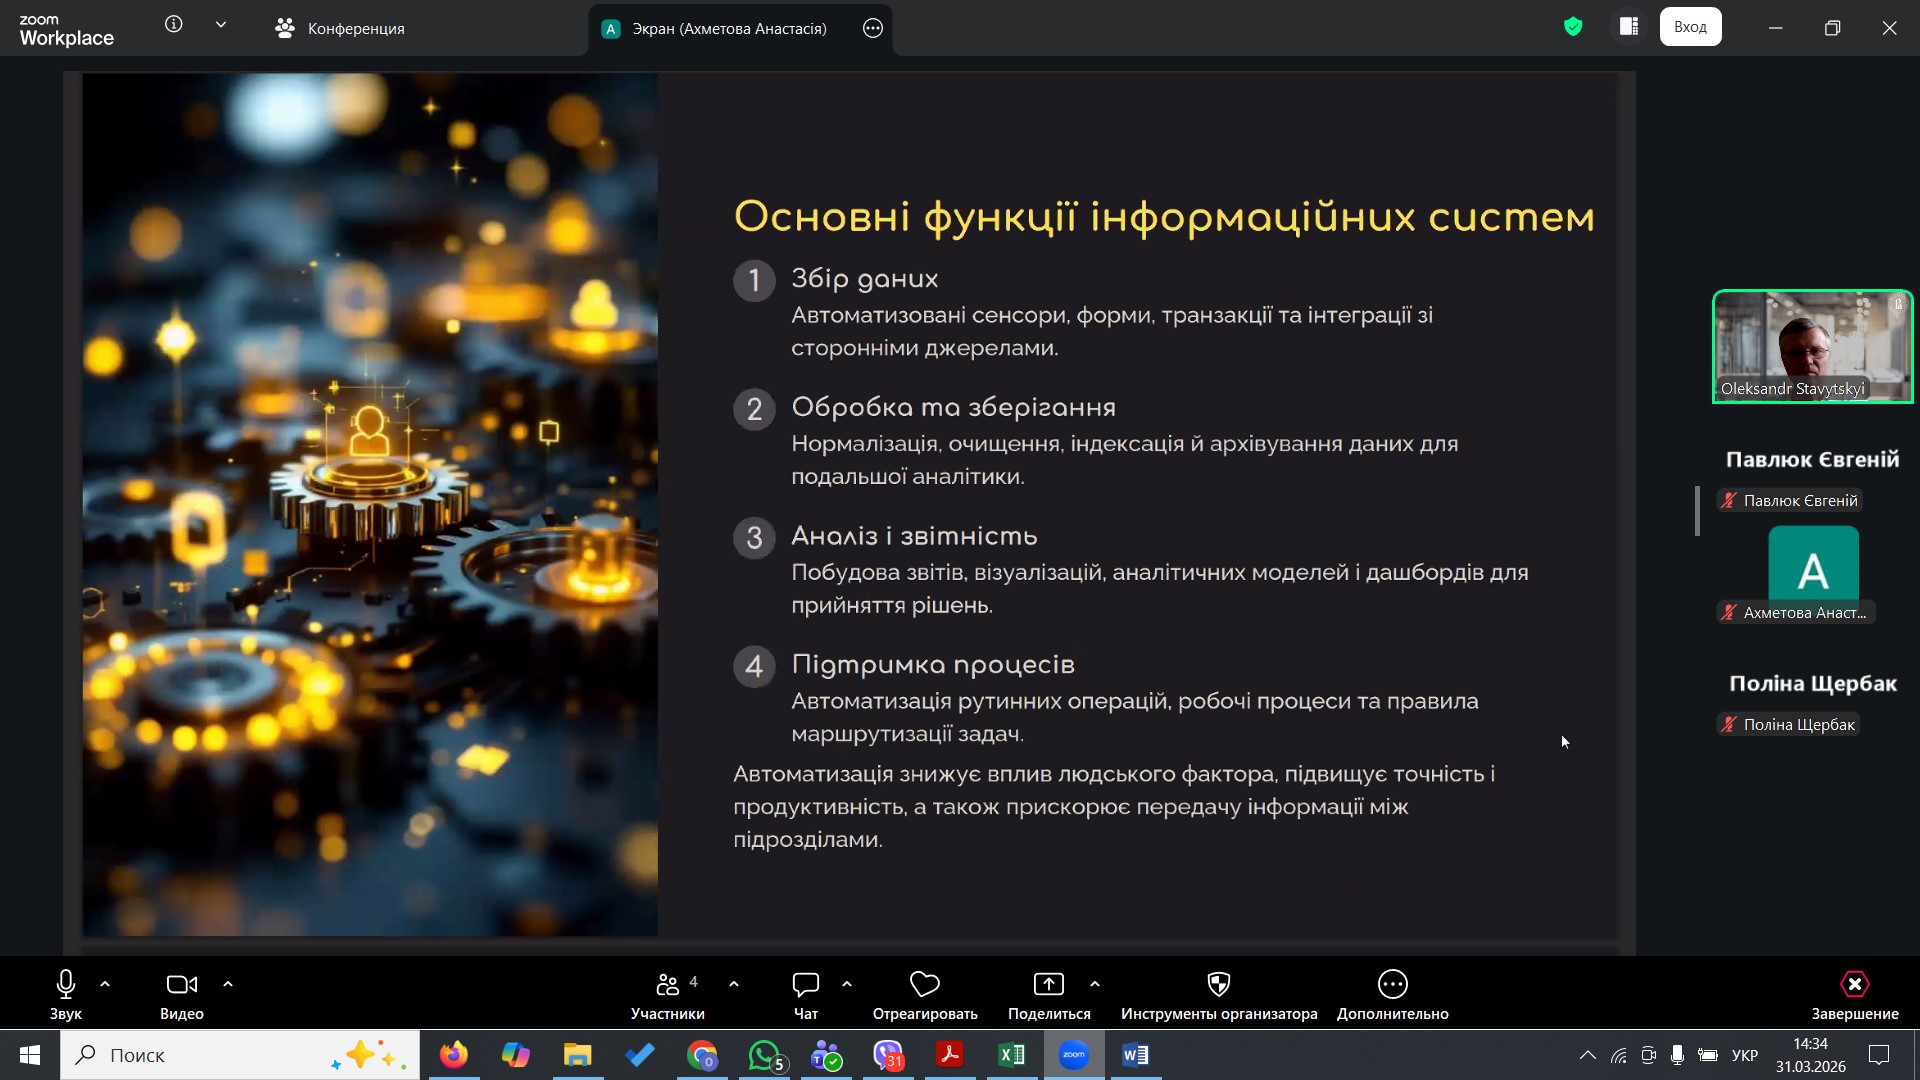Select Oleksandr Stavytskyi video thumbnail

(1812, 346)
